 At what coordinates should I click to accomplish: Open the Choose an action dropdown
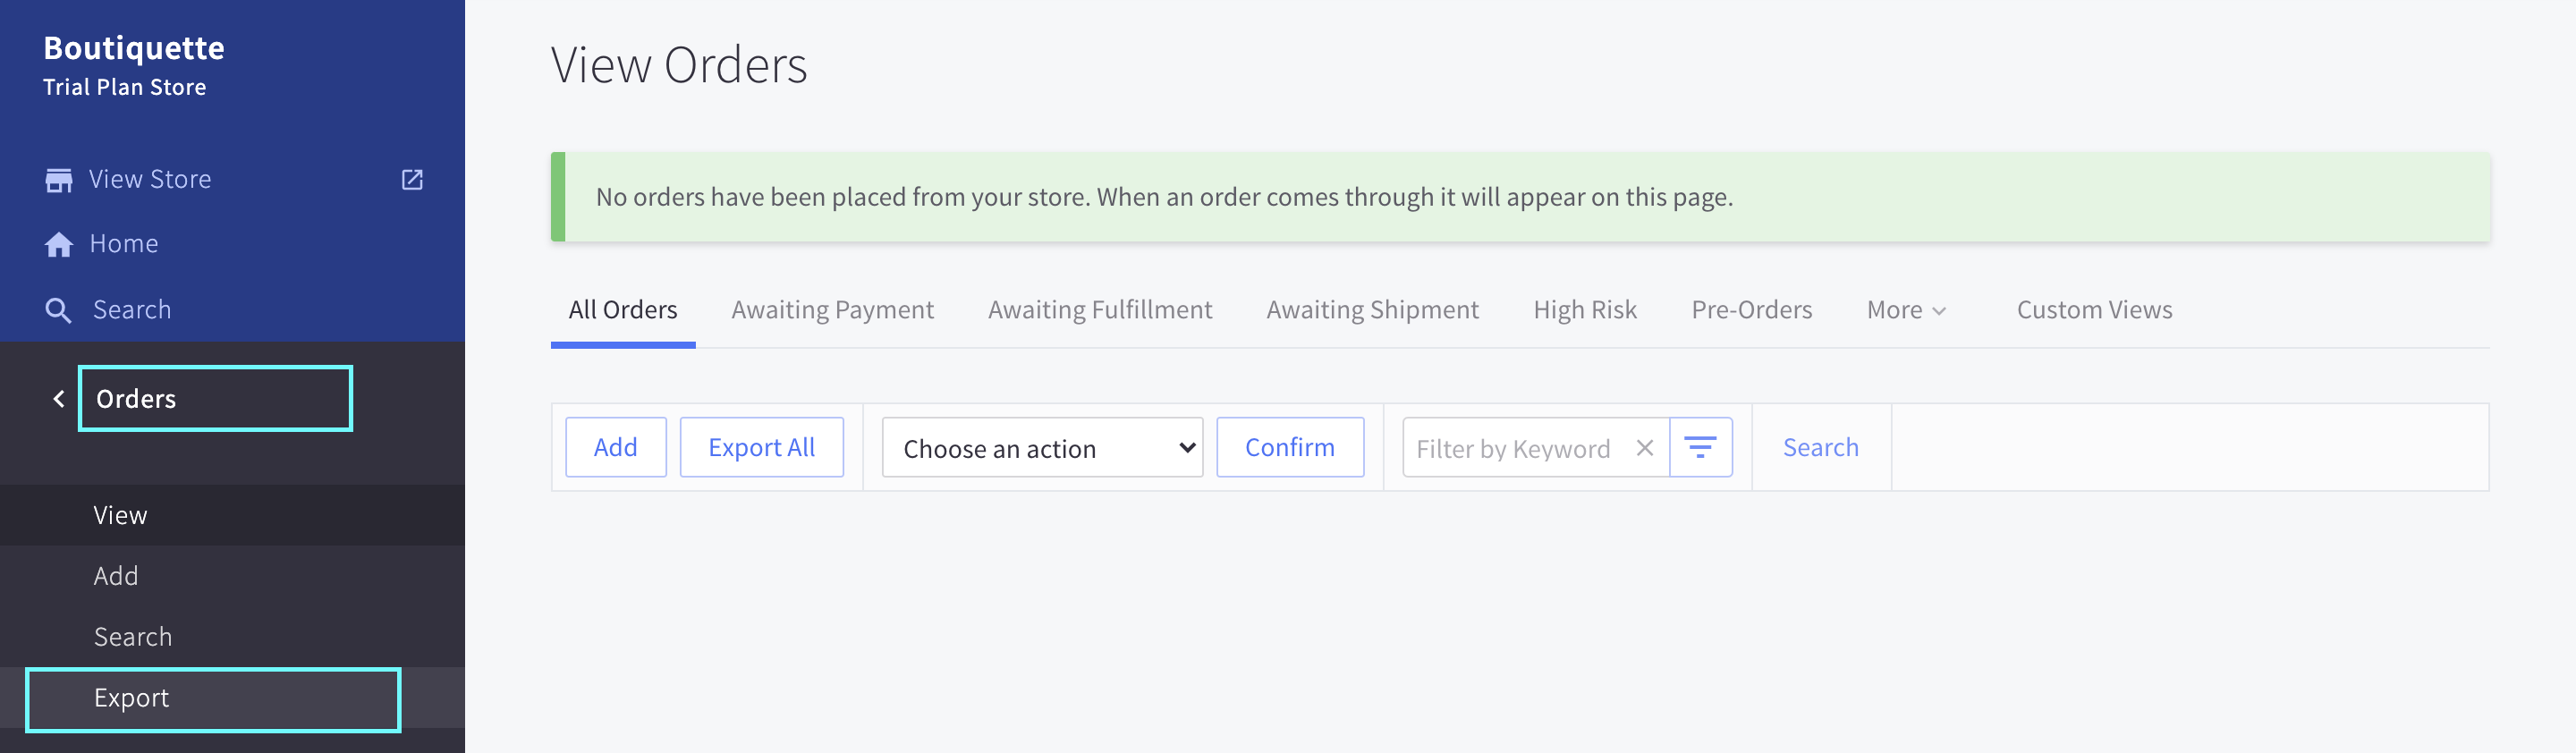coord(1042,448)
